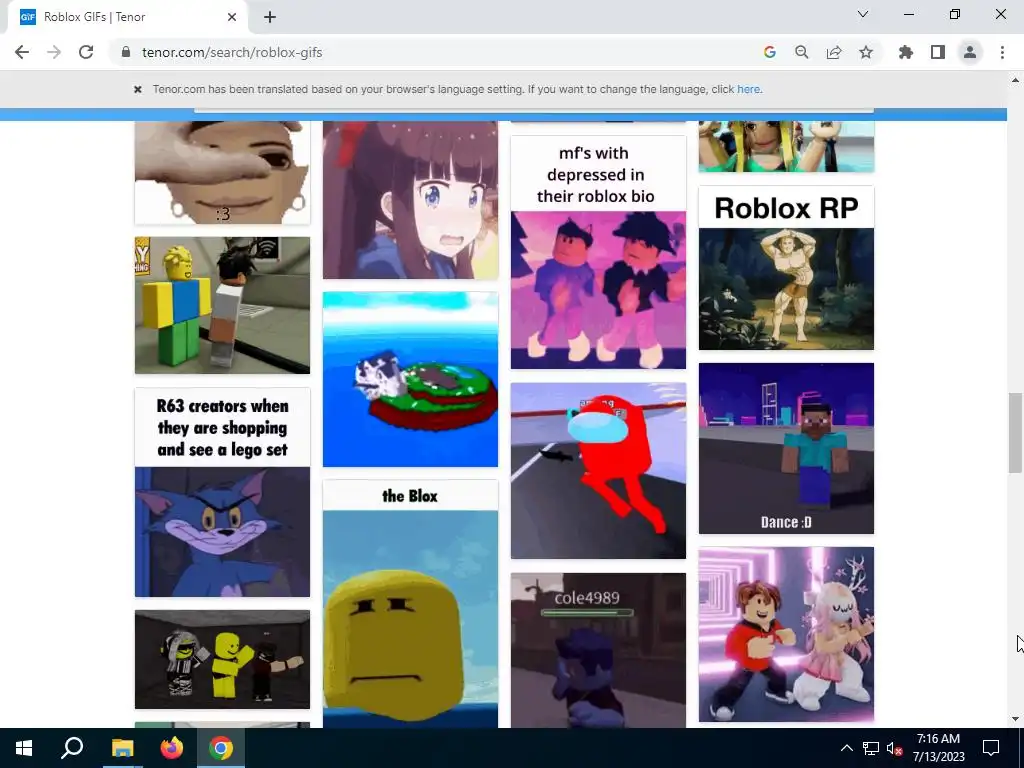The height and width of the screenshot is (768, 1024).
Task: Open the Chrome profile avatar
Action: [970, 52]
